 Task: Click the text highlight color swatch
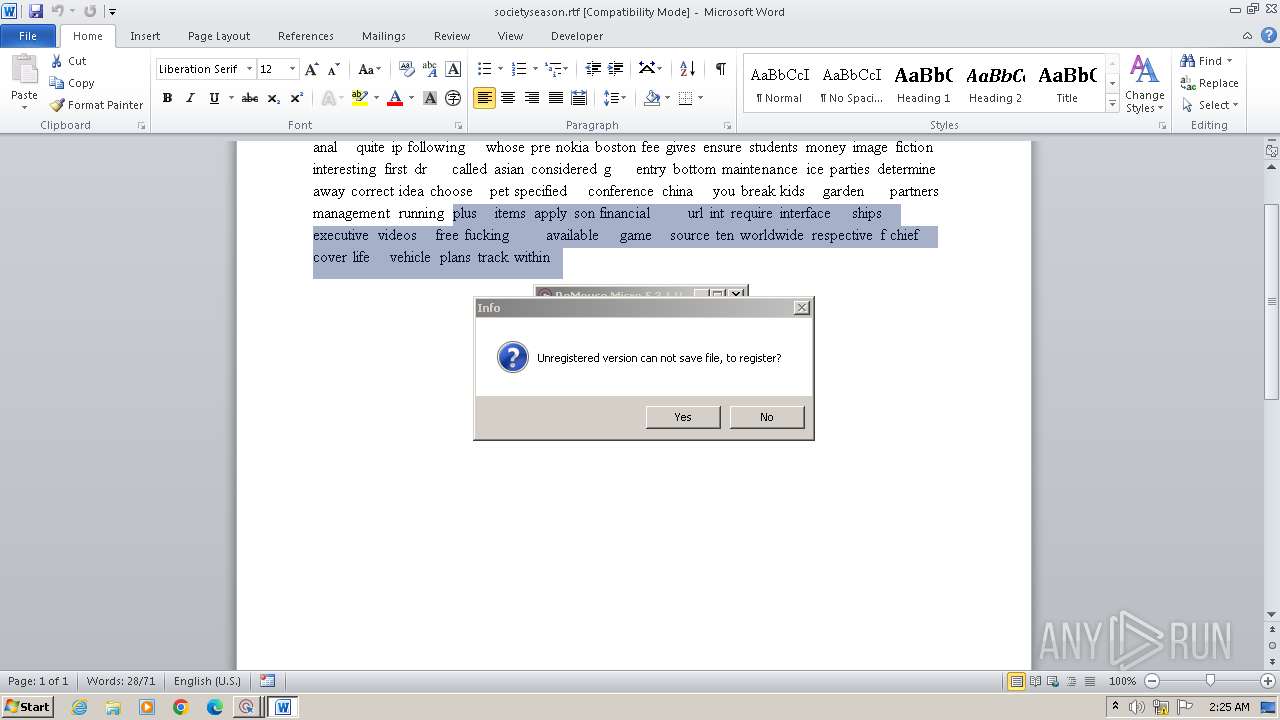tap(360, 98)
